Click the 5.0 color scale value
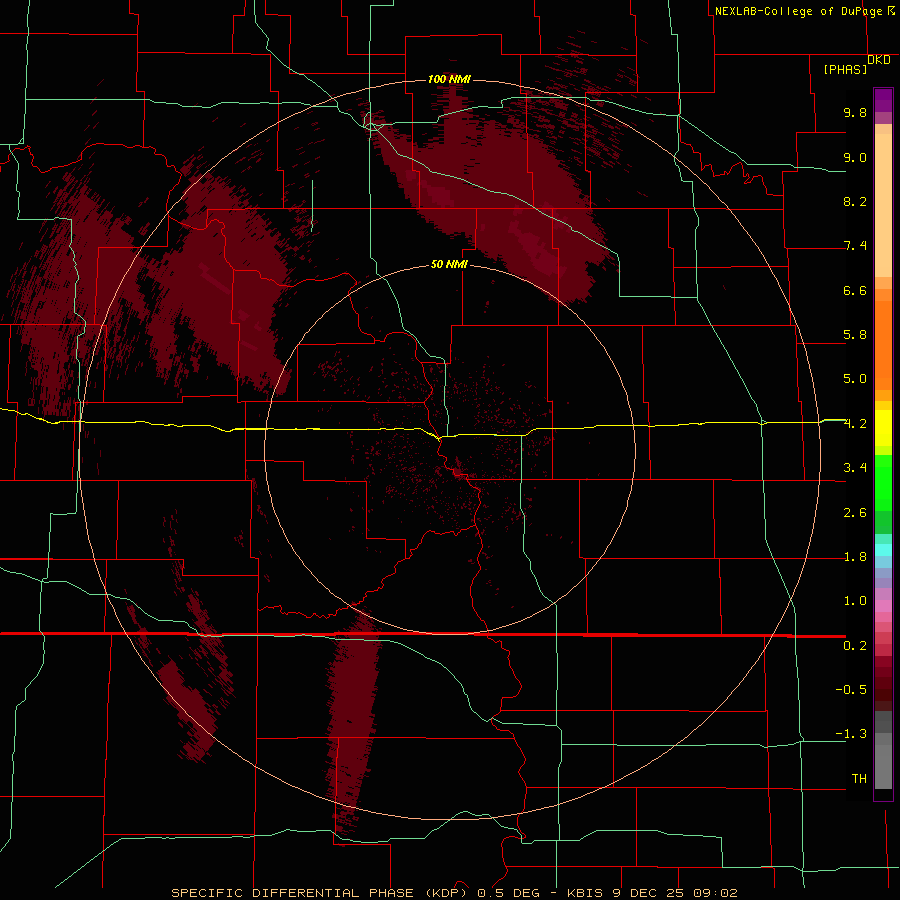Viewport: 900px width, 900px height. tap(855, 379)
